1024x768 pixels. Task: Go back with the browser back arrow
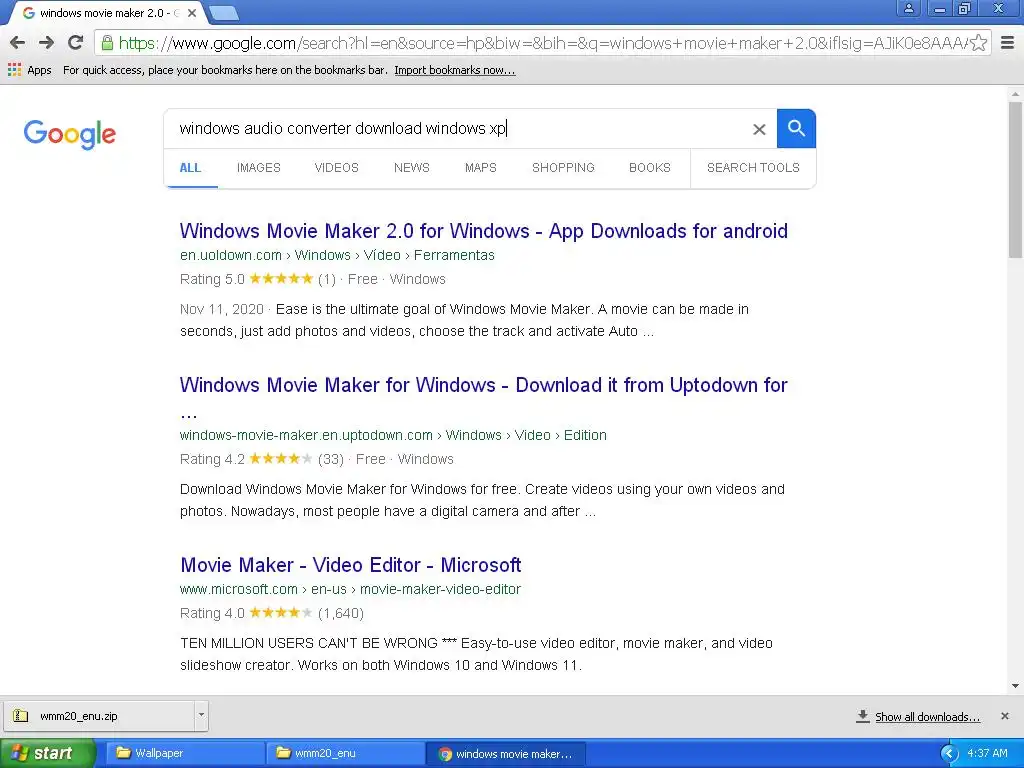[x=18, y=43]
